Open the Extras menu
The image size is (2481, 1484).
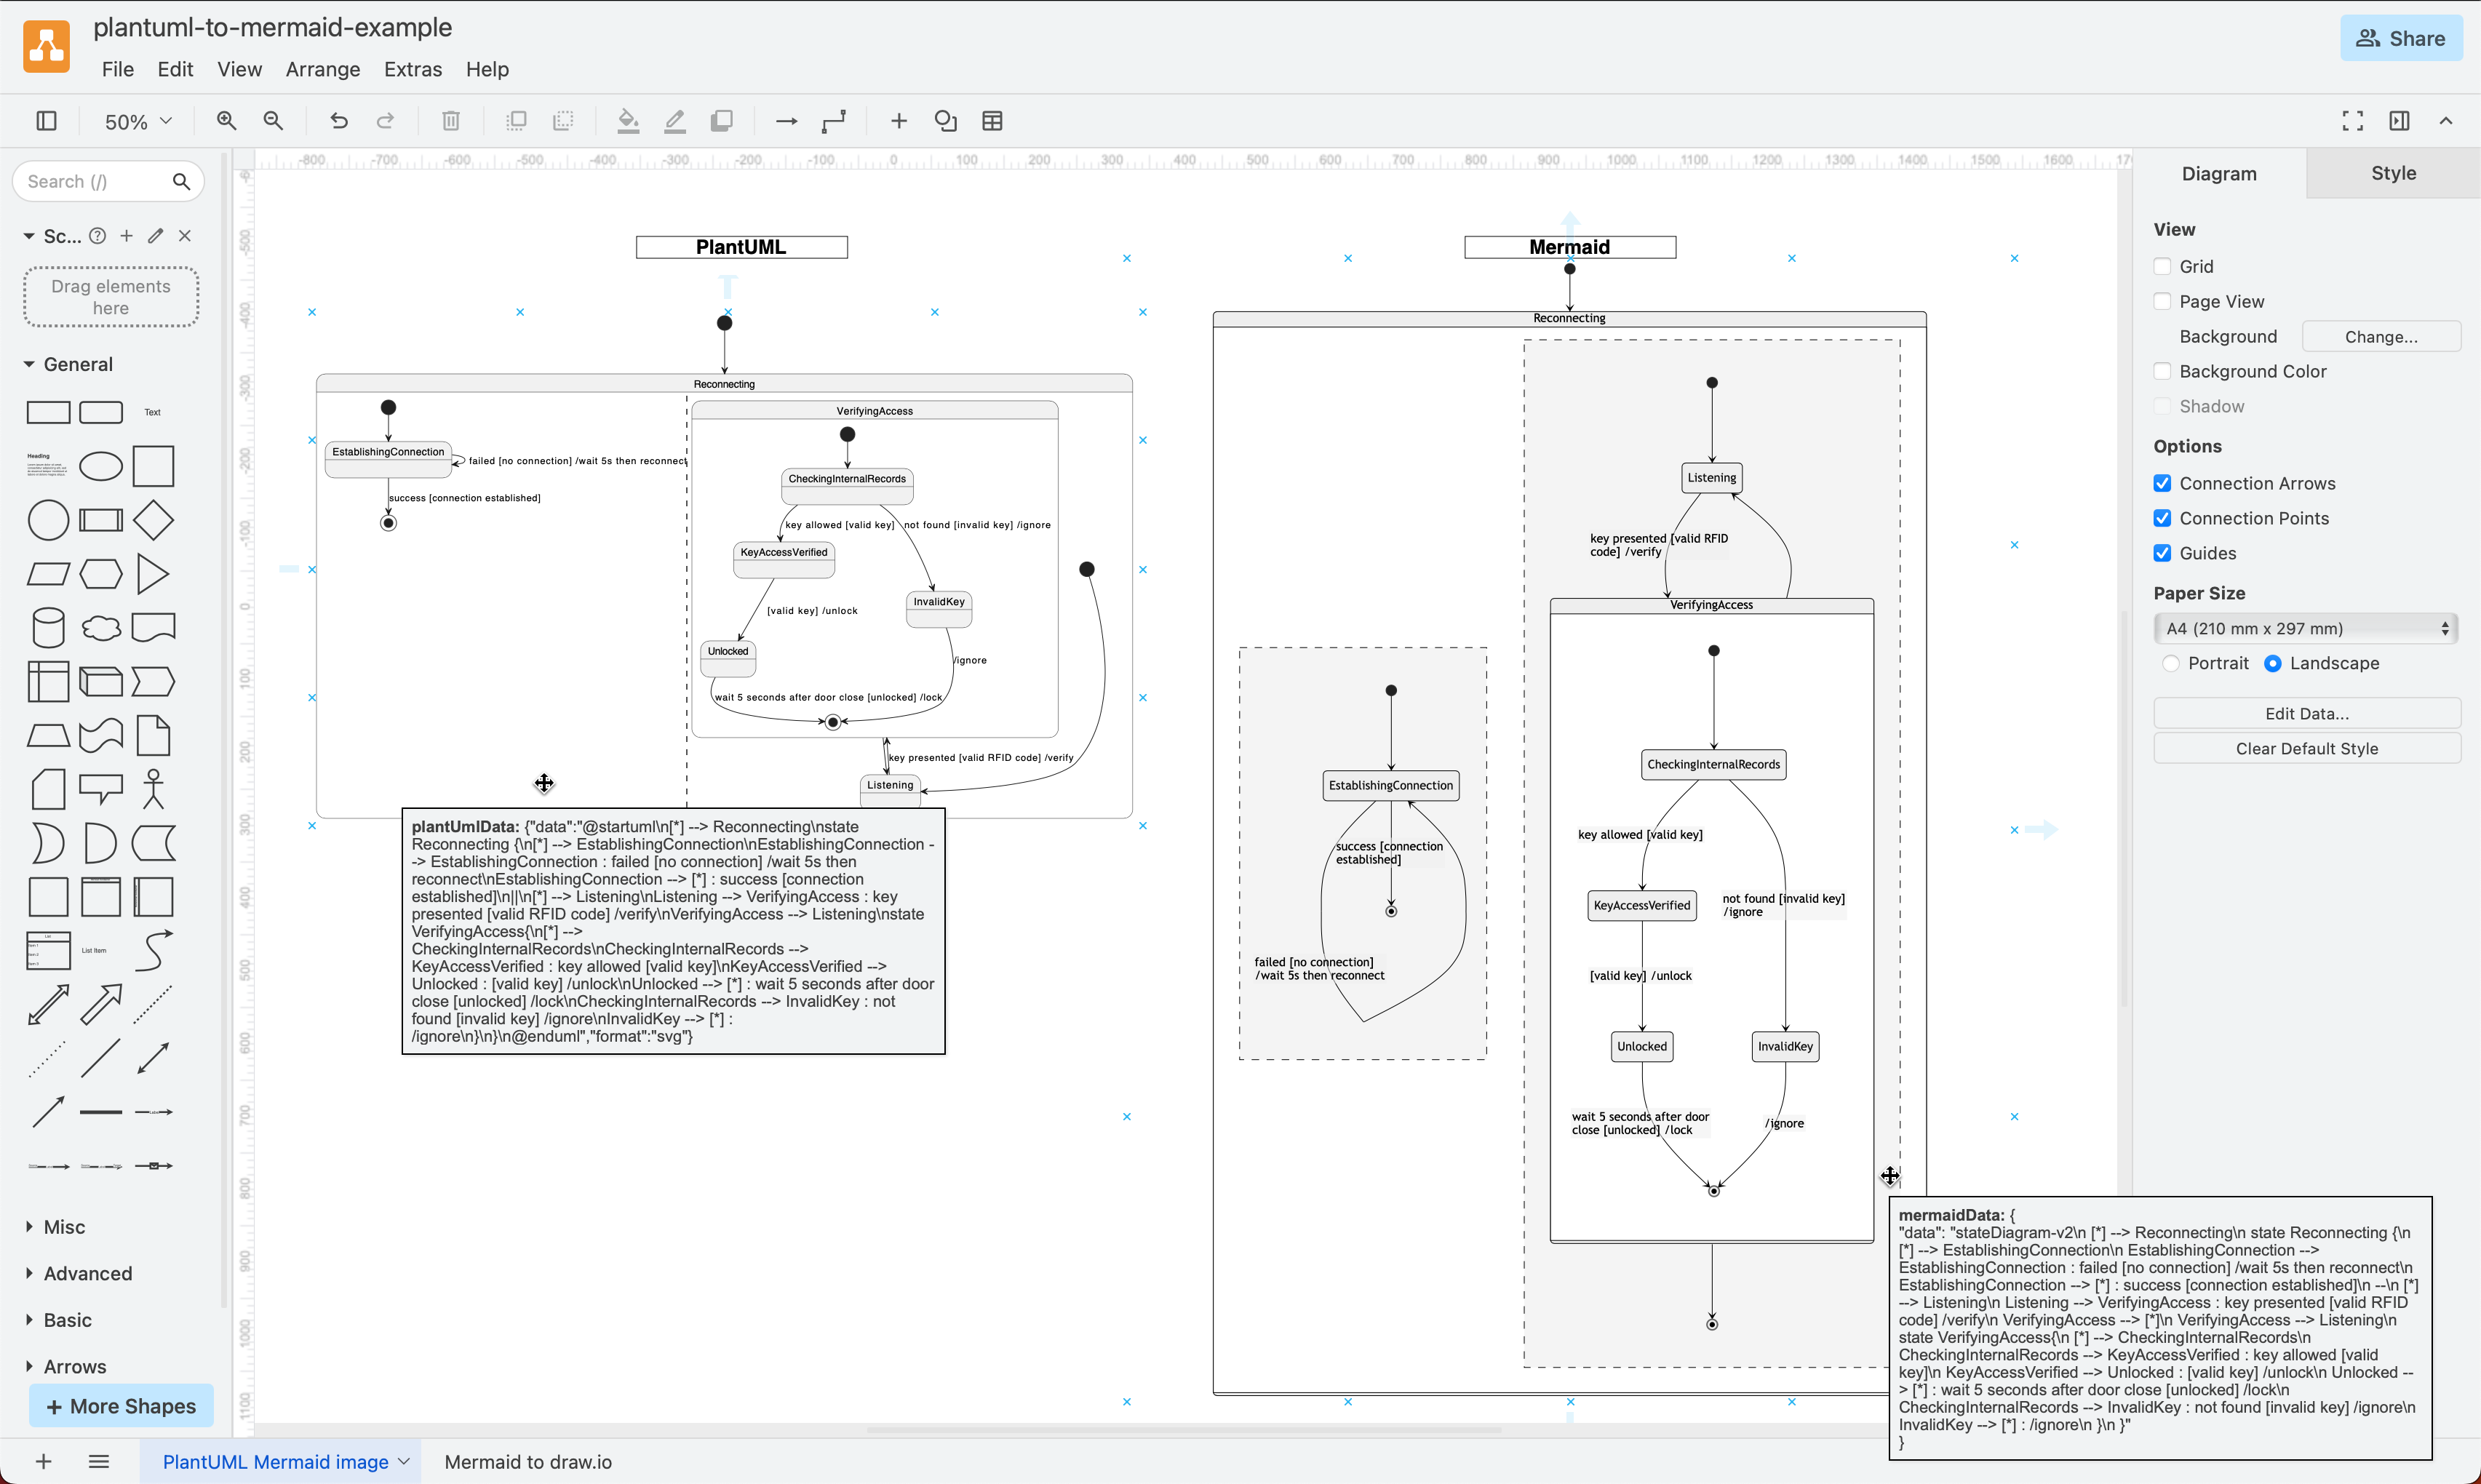coord(413,69)
